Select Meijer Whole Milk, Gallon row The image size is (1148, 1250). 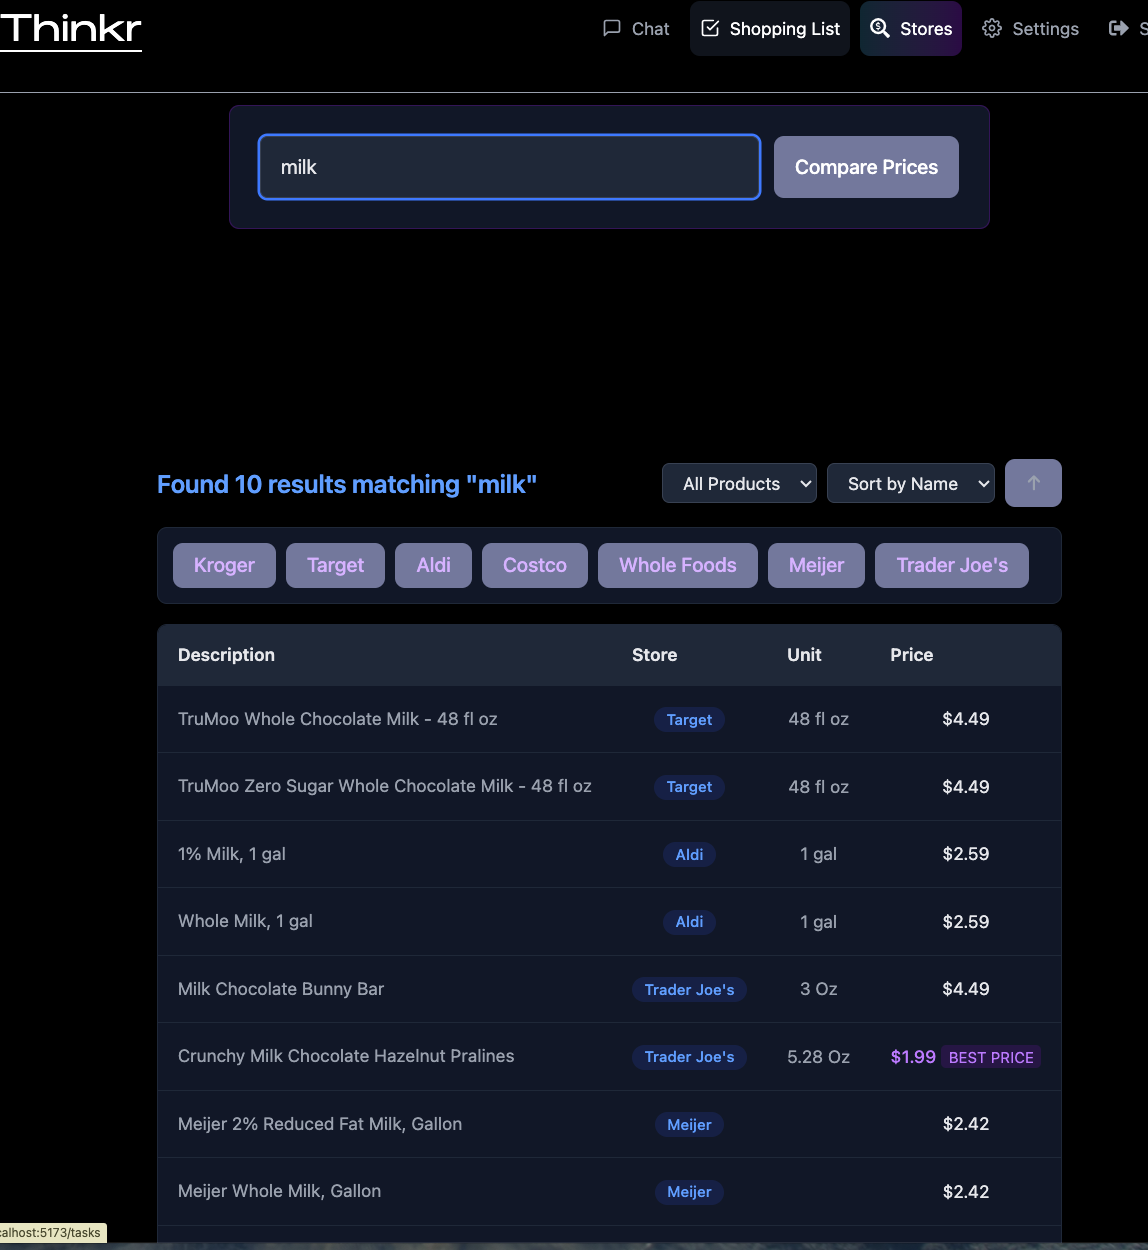[x=609, y=1191]
